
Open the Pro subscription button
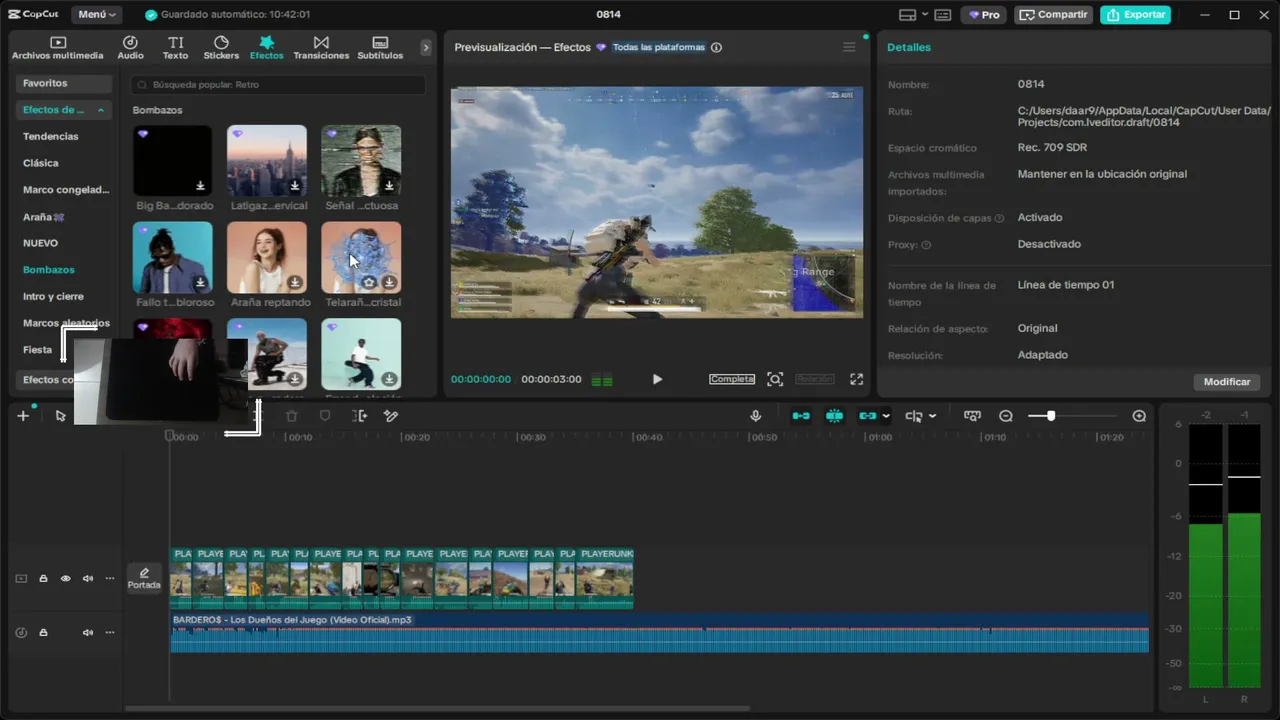pyautogui.click(x=984, y=15)
